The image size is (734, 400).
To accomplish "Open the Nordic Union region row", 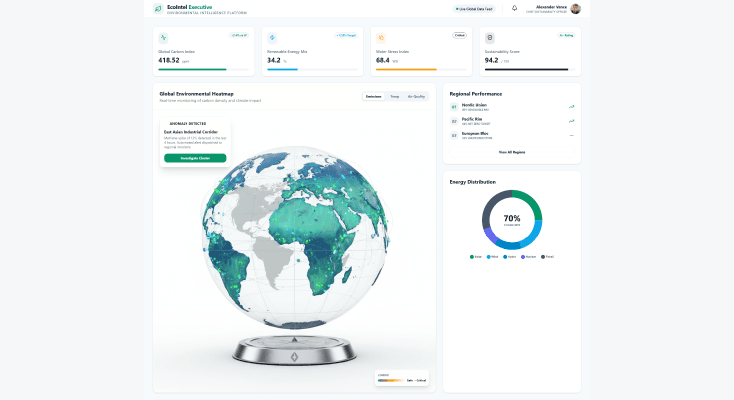I will [x=512, y=107].
